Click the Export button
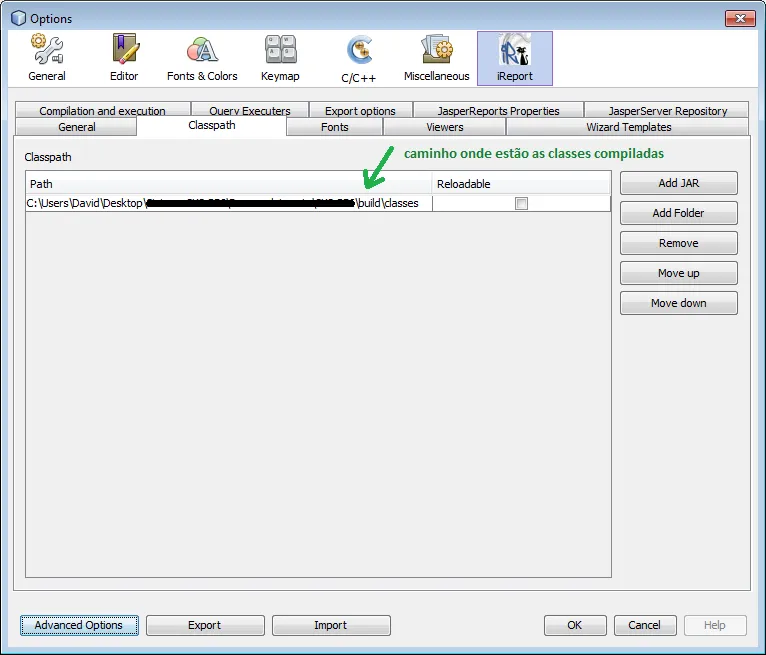This screenshot has height=655, width=766. point(205,625)
